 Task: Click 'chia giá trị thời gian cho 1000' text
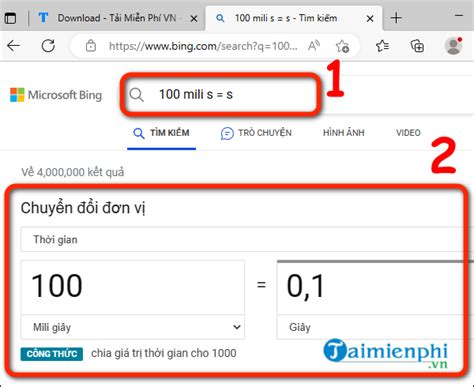tap(164, 353)
